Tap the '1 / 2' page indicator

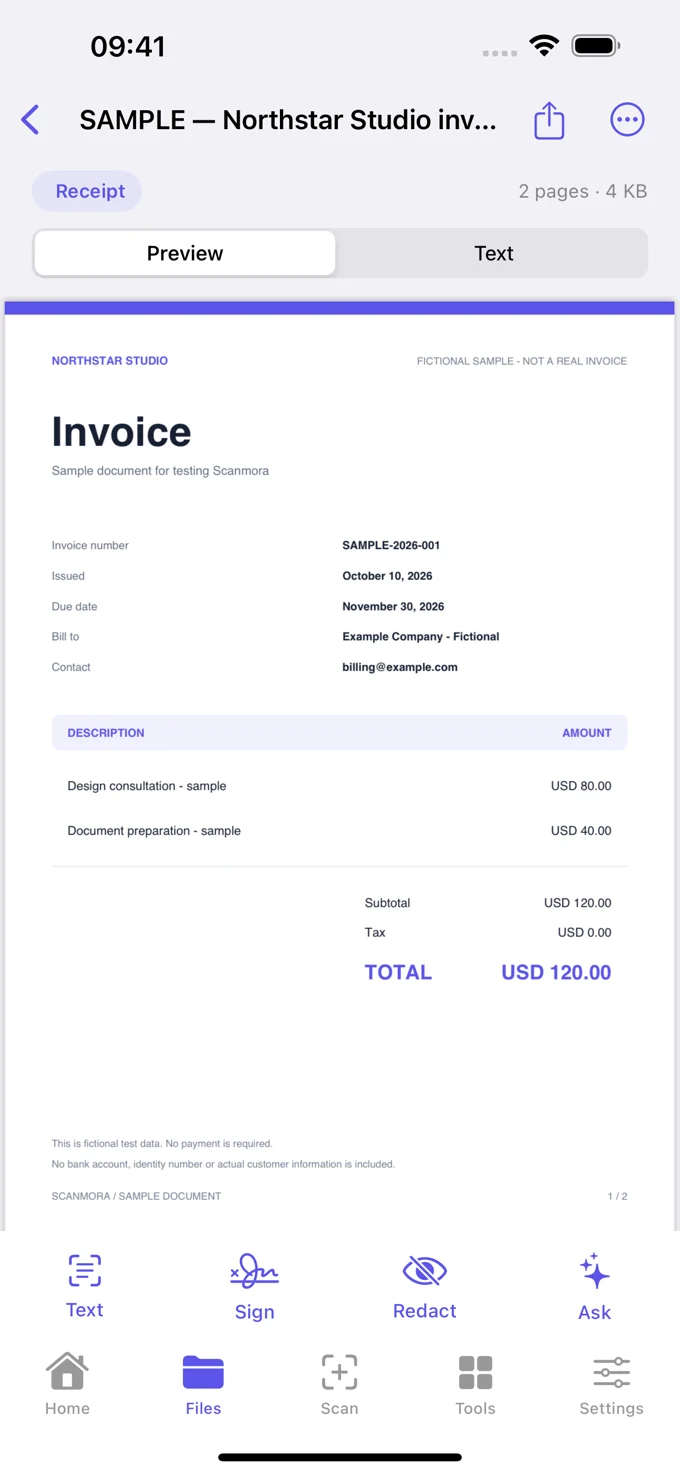[x=618, y=1196]
